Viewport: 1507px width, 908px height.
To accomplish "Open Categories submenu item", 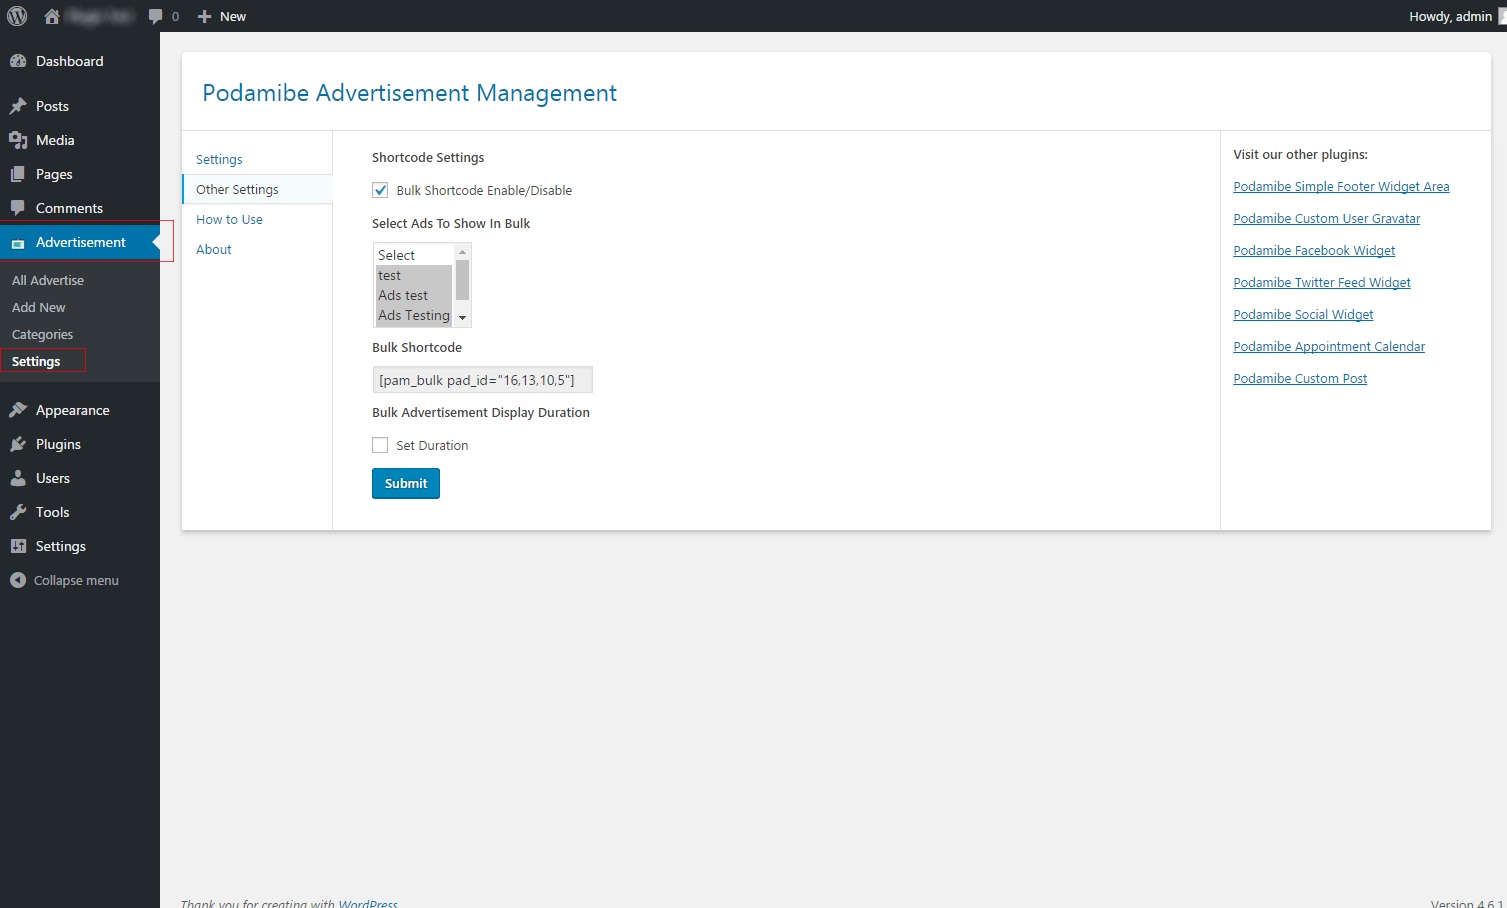I will tap(42, 335).
